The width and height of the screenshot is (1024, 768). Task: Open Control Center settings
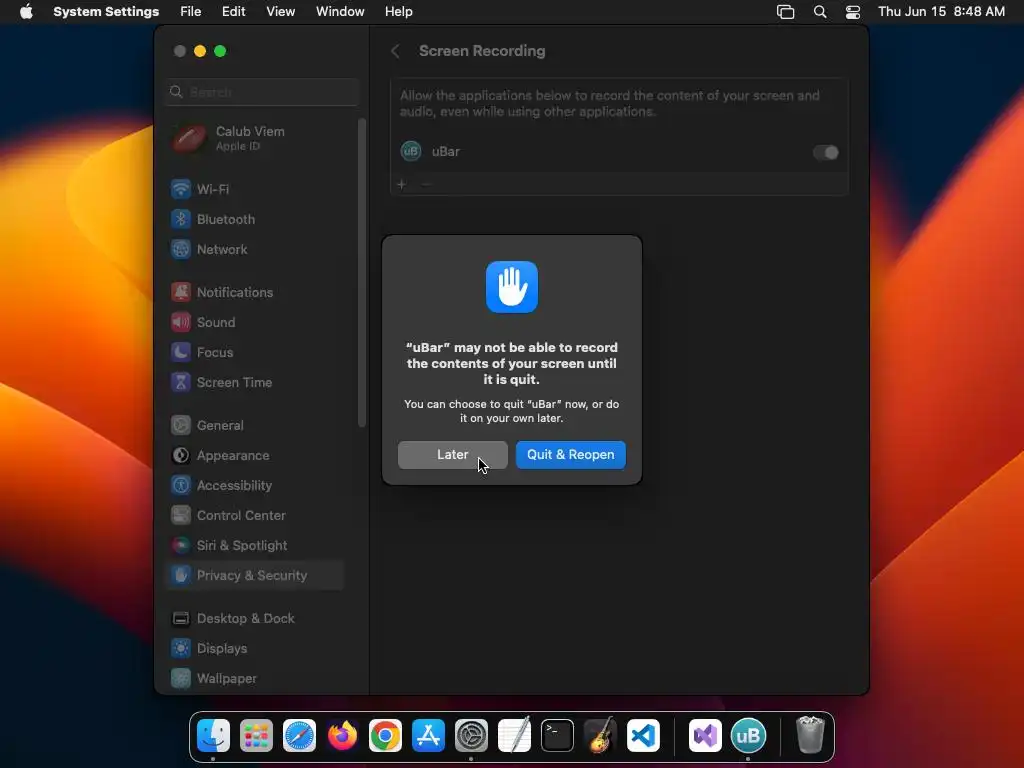pyautogui.click(x=255, y=516)
